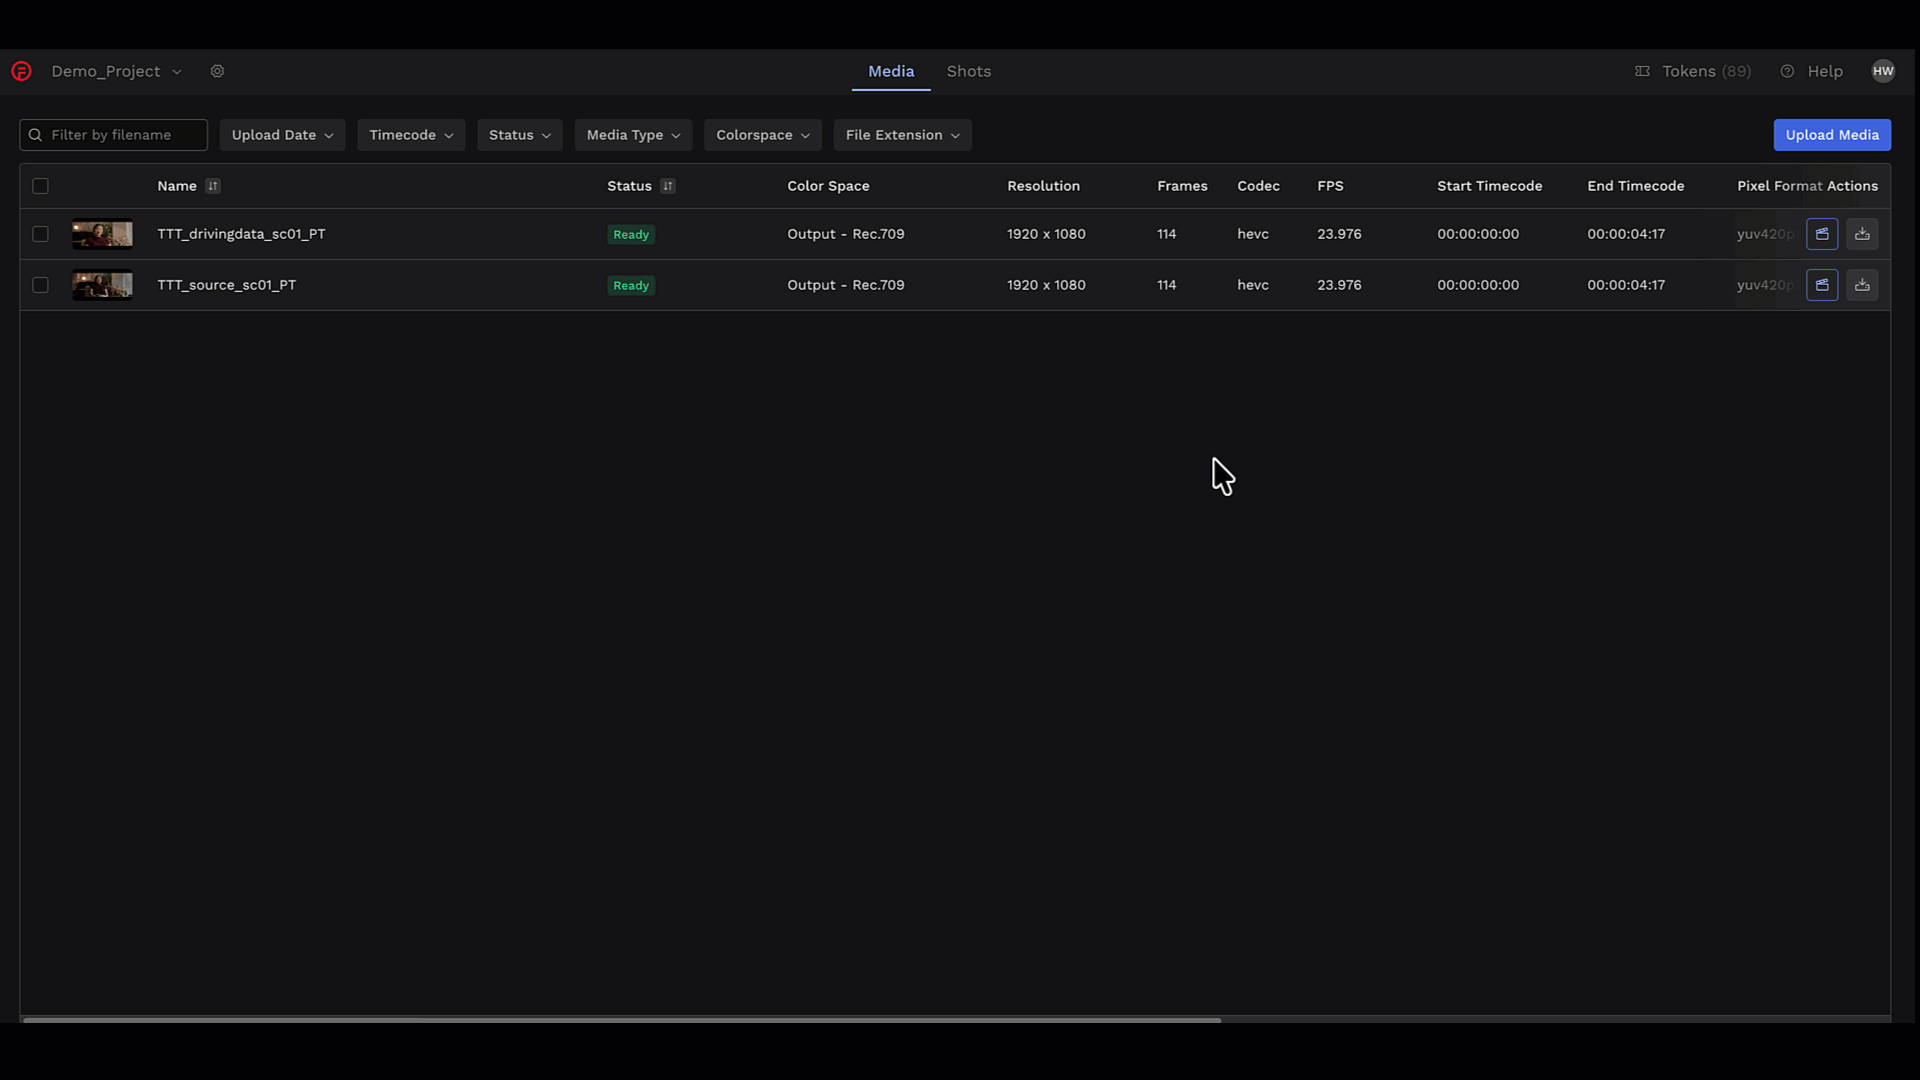Click the Upload Media button

1831,135
